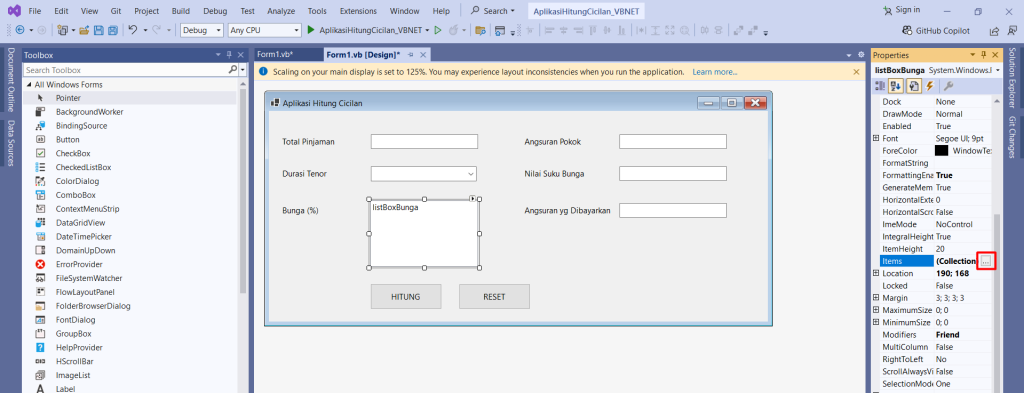Open GitHub Copilot
Image resolution: width=1024 pixels, height=393 pixels.
point(936,31)
